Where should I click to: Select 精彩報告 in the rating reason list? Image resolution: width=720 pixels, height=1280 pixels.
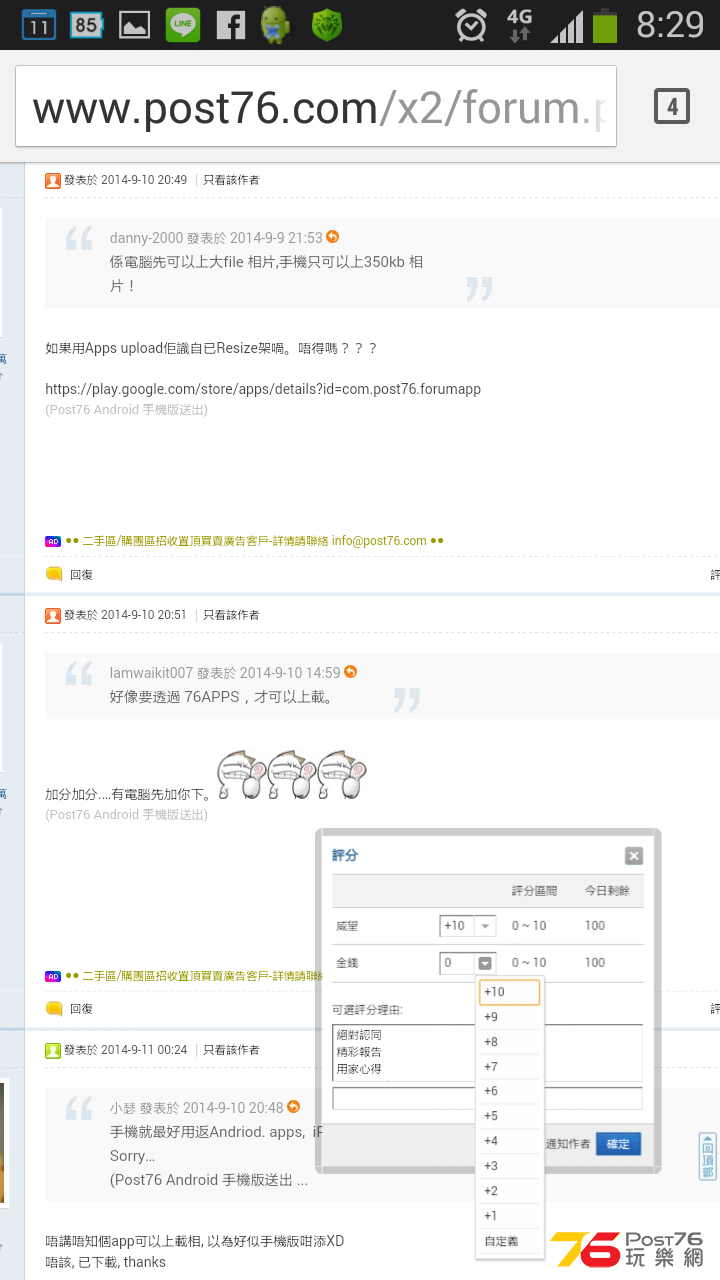click(x=359, y=1052)
